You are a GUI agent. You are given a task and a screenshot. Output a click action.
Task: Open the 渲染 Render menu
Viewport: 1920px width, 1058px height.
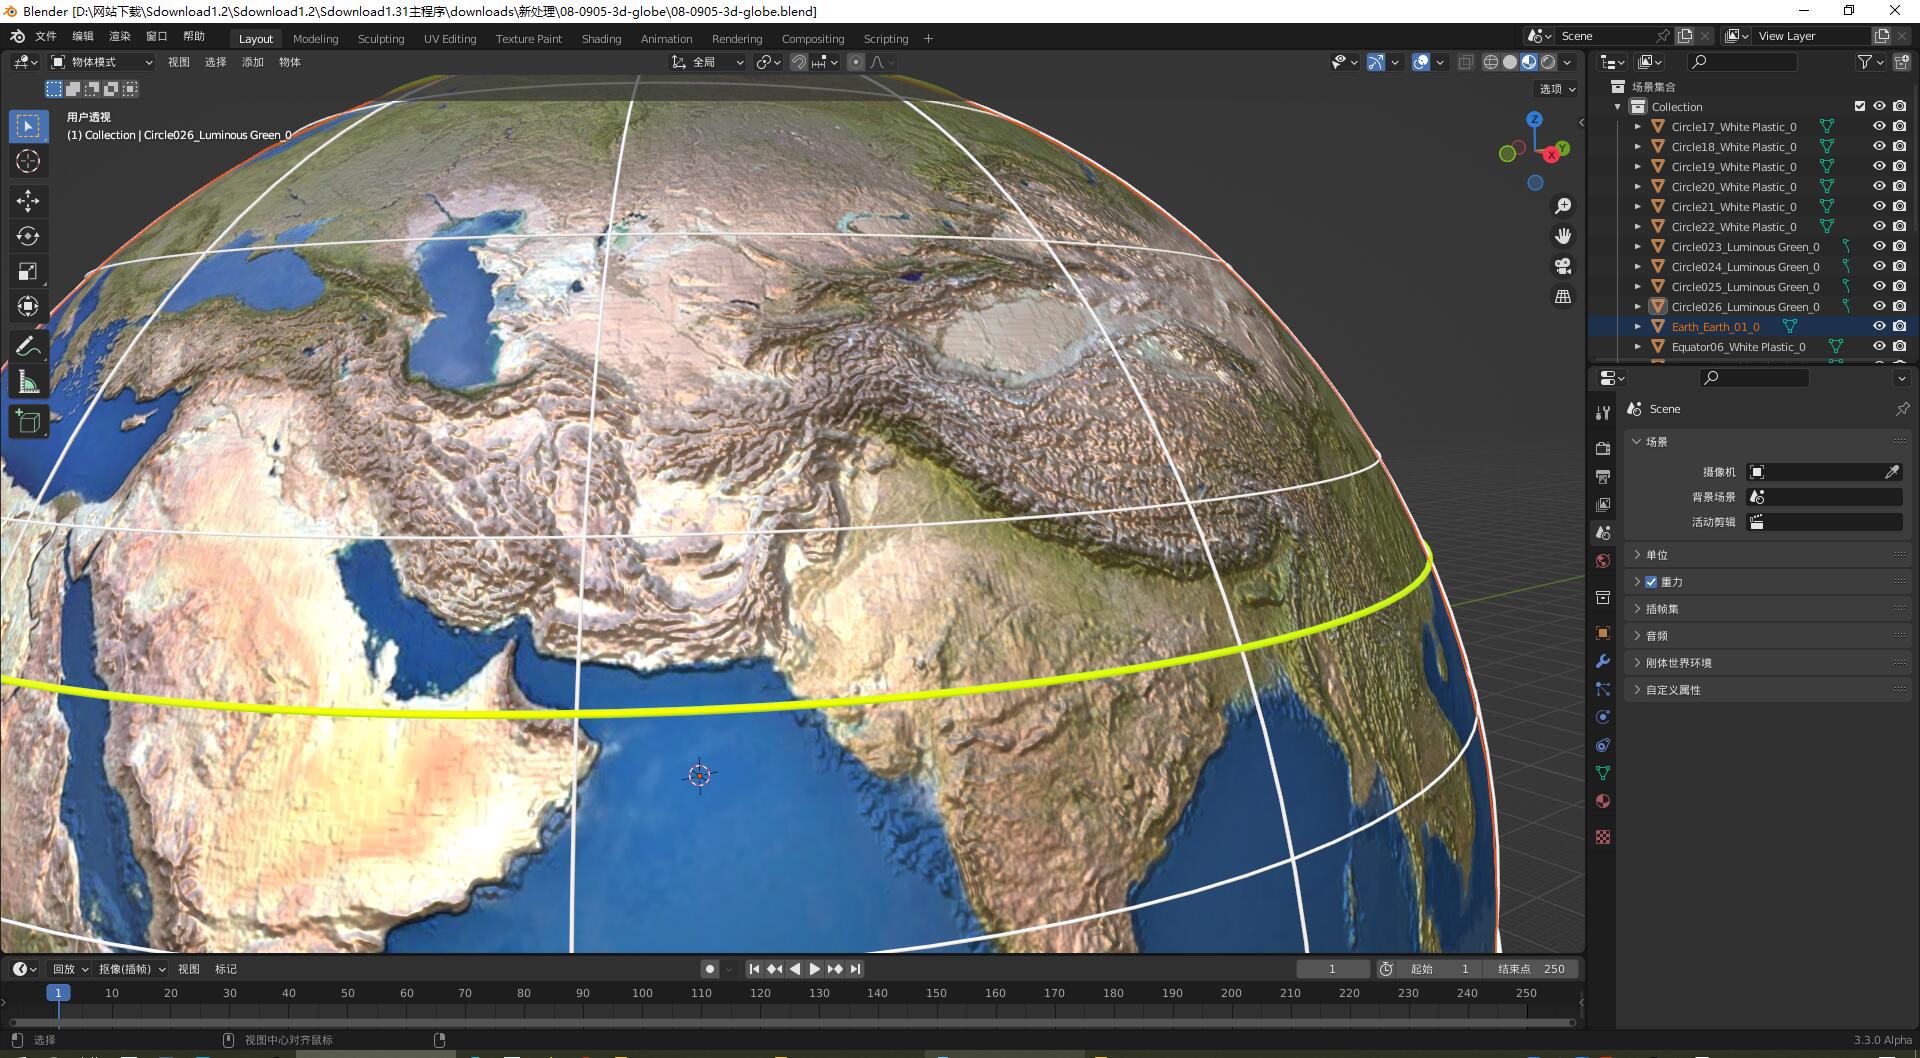pos(120,36)
